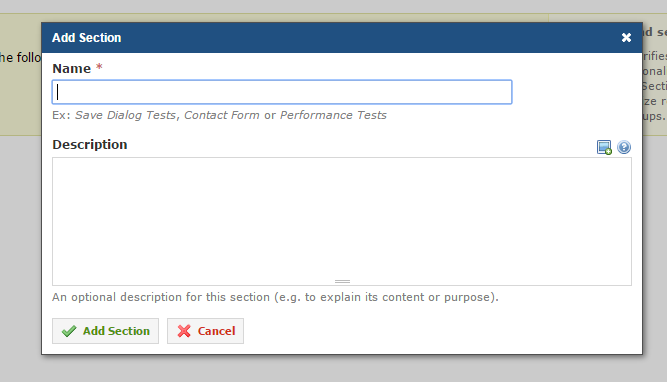Click the optional description hint text

pyautogui.click(x=275, y=297)
